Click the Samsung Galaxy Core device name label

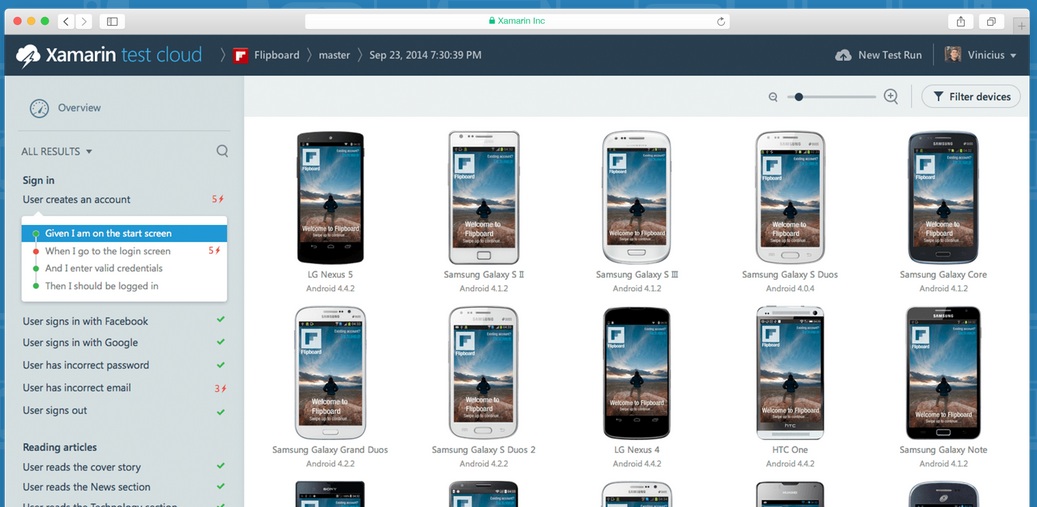pos(943,274)
